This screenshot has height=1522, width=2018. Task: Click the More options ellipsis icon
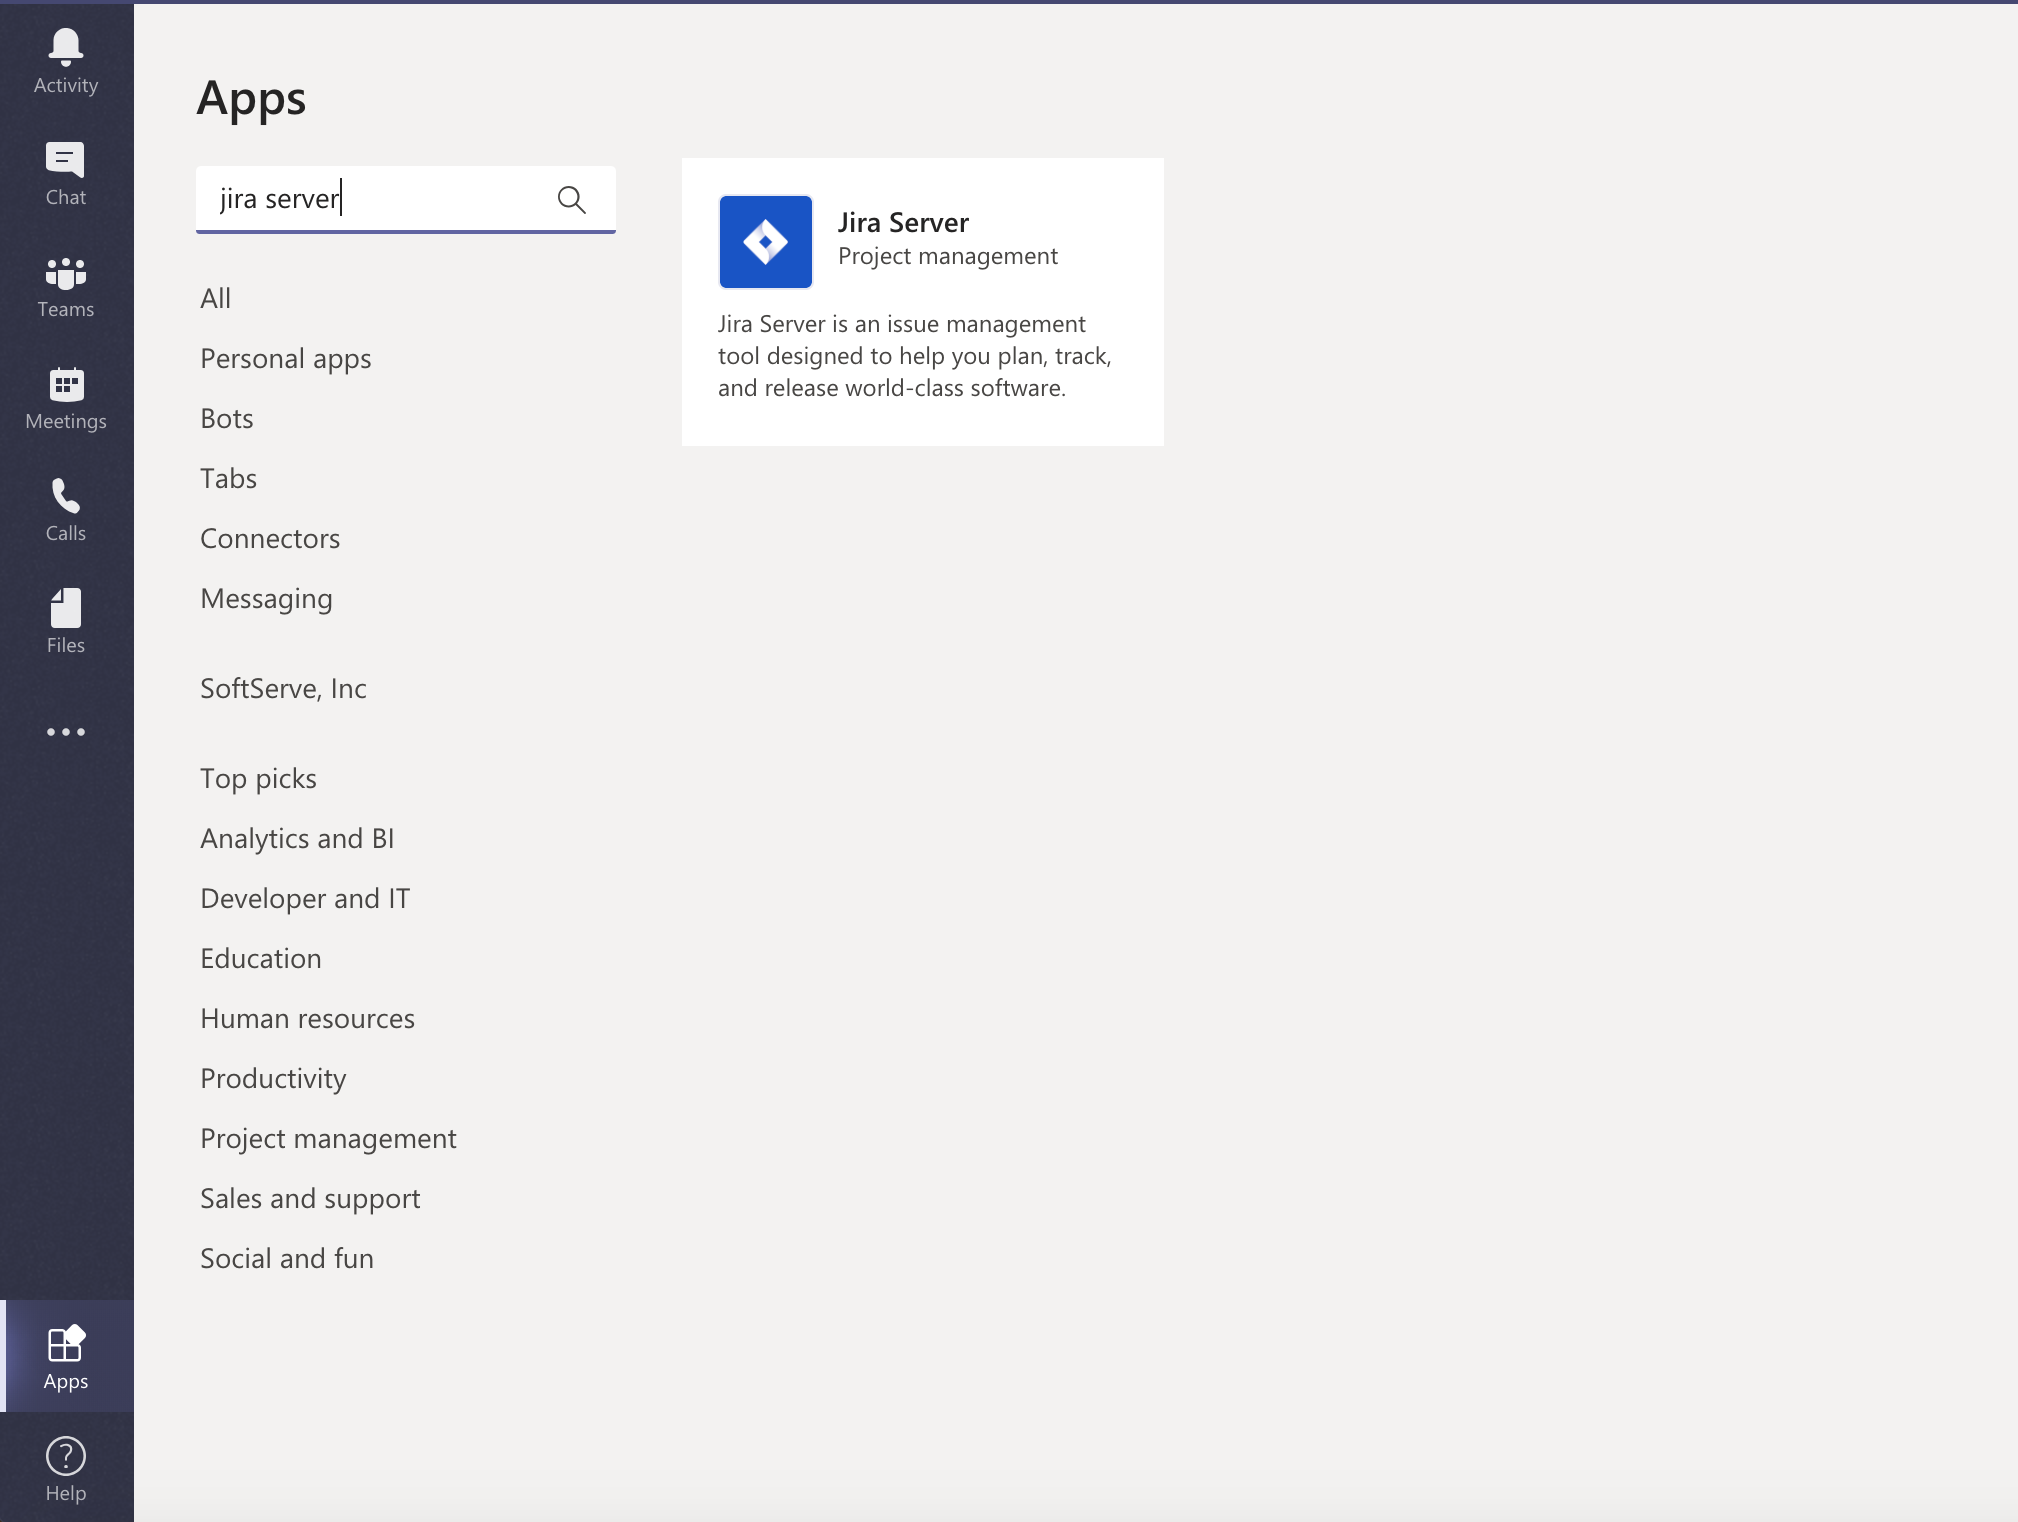(66, 731)
